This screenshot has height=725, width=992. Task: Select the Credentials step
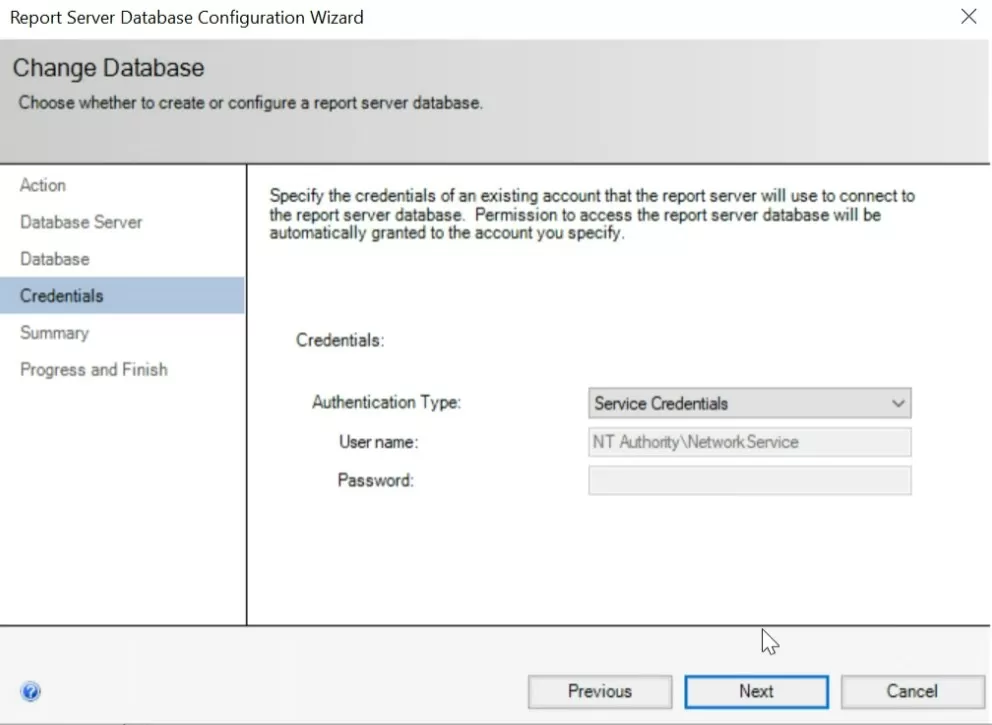coord(61,295)
